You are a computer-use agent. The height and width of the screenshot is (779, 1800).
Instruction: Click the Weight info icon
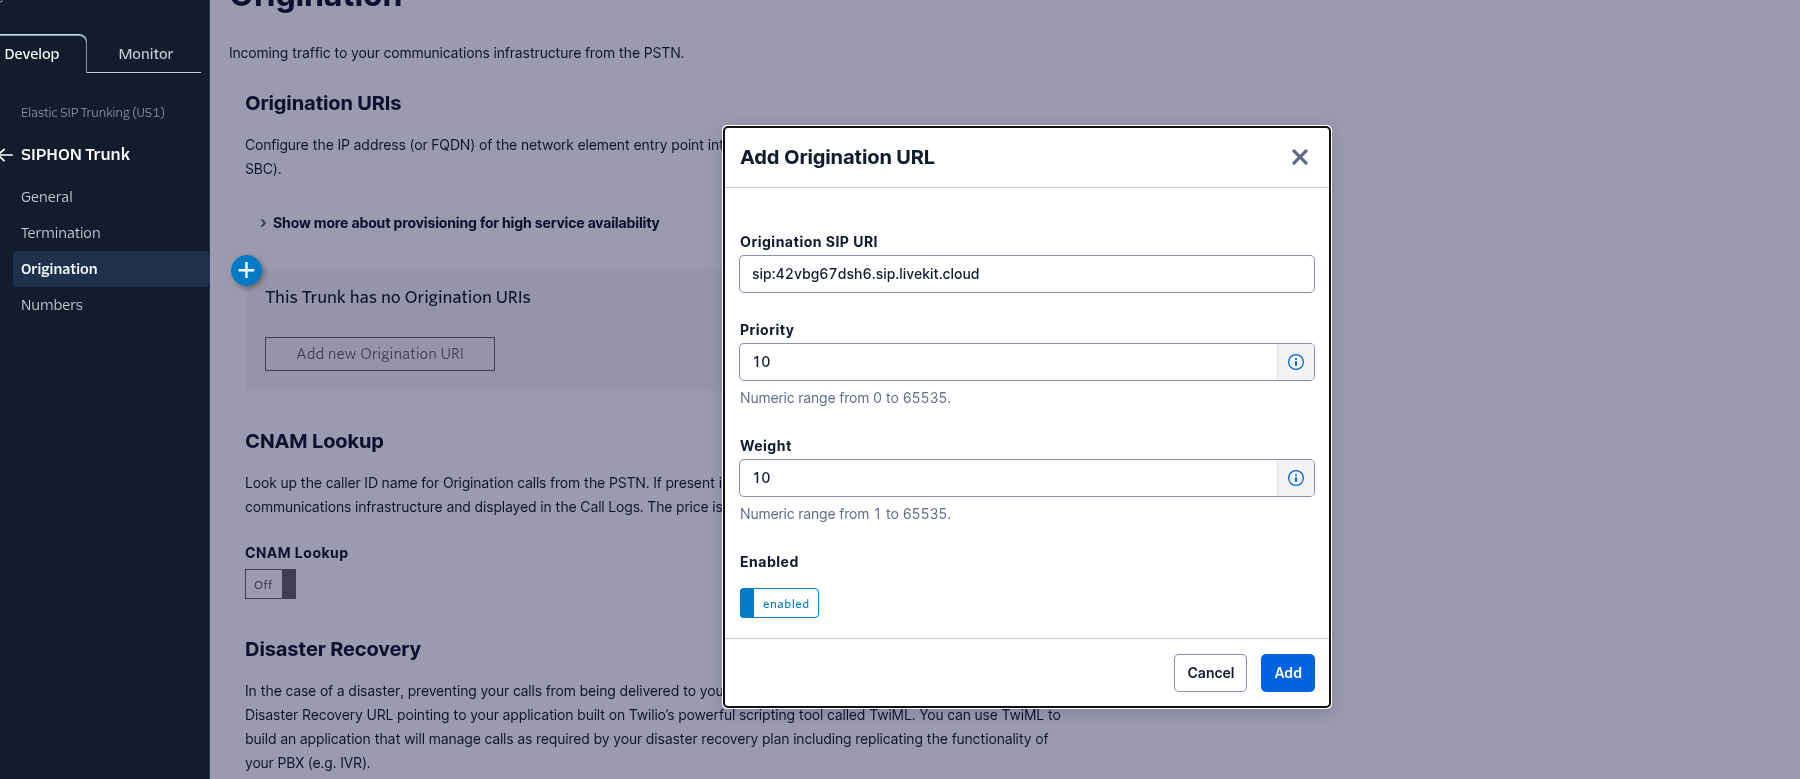1295,478
